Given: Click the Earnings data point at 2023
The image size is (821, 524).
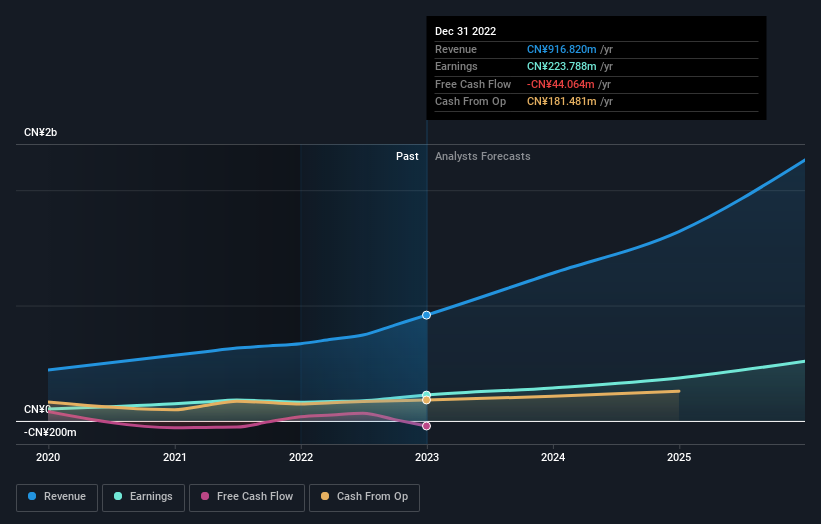Looking at the screenshot, I should coord(426,395).
